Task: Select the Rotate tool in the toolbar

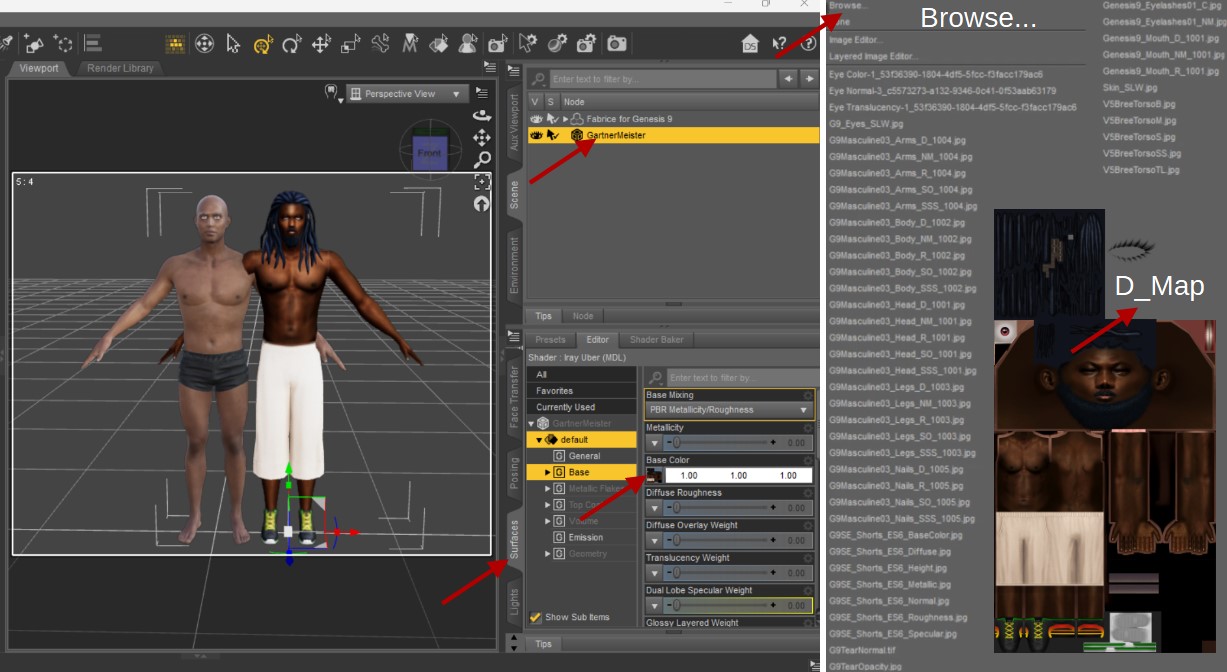Action: coord(292,44)
